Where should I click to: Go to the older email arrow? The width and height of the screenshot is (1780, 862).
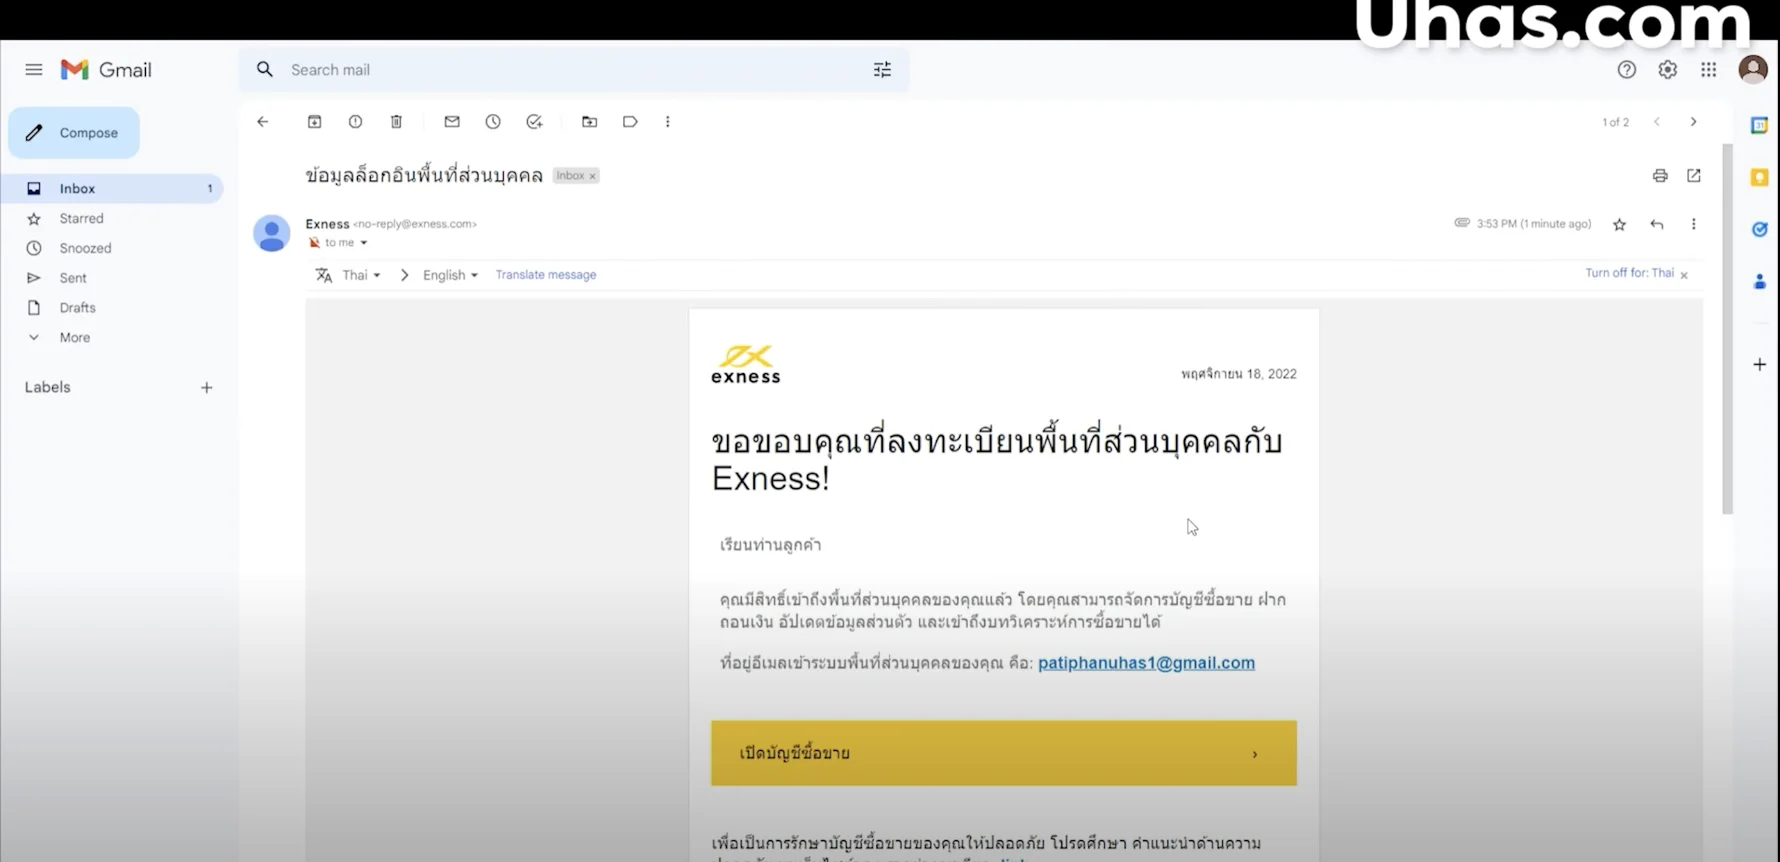tap(1694, 122)
